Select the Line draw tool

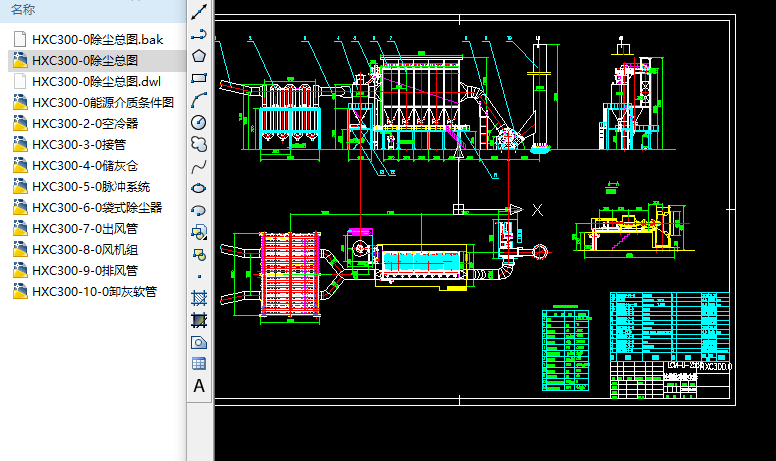click(199, 13)
